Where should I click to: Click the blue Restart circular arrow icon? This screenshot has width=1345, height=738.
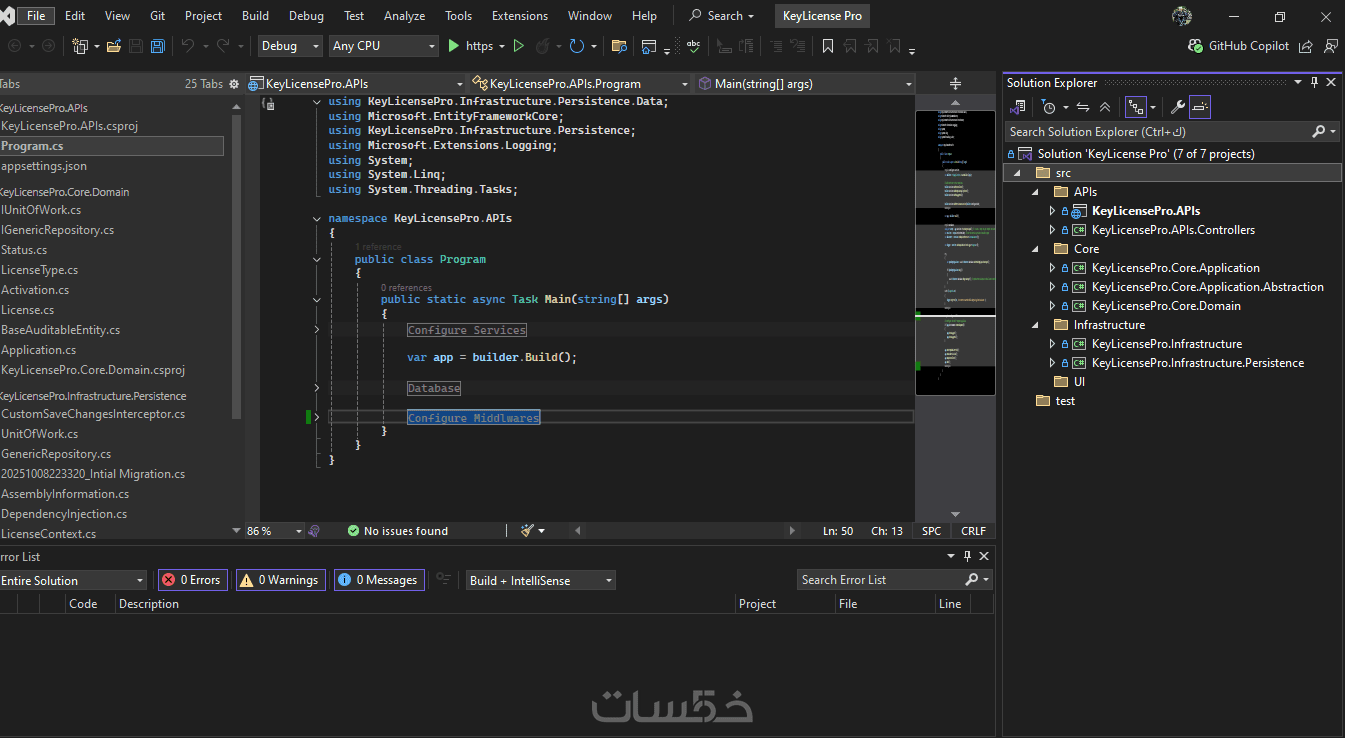point(576,46)
